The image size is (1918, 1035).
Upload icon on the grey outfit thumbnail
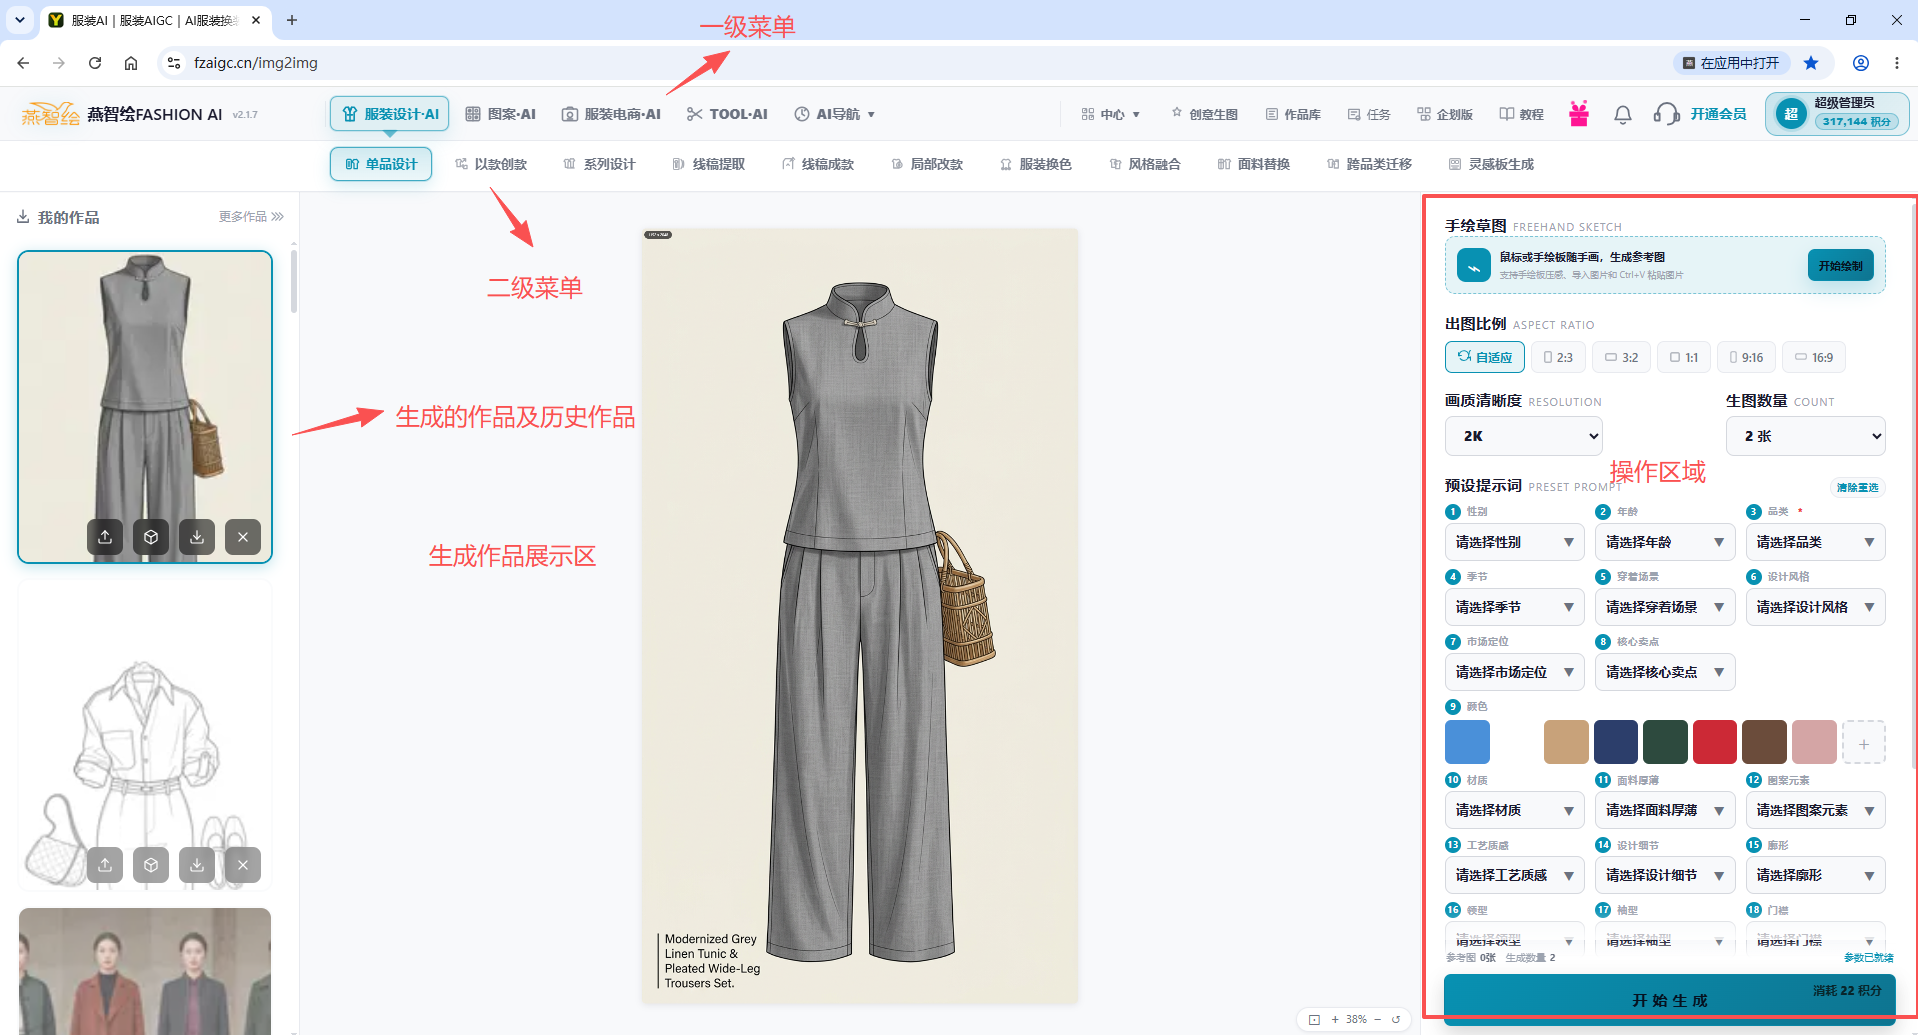click(x=105, y=537)
